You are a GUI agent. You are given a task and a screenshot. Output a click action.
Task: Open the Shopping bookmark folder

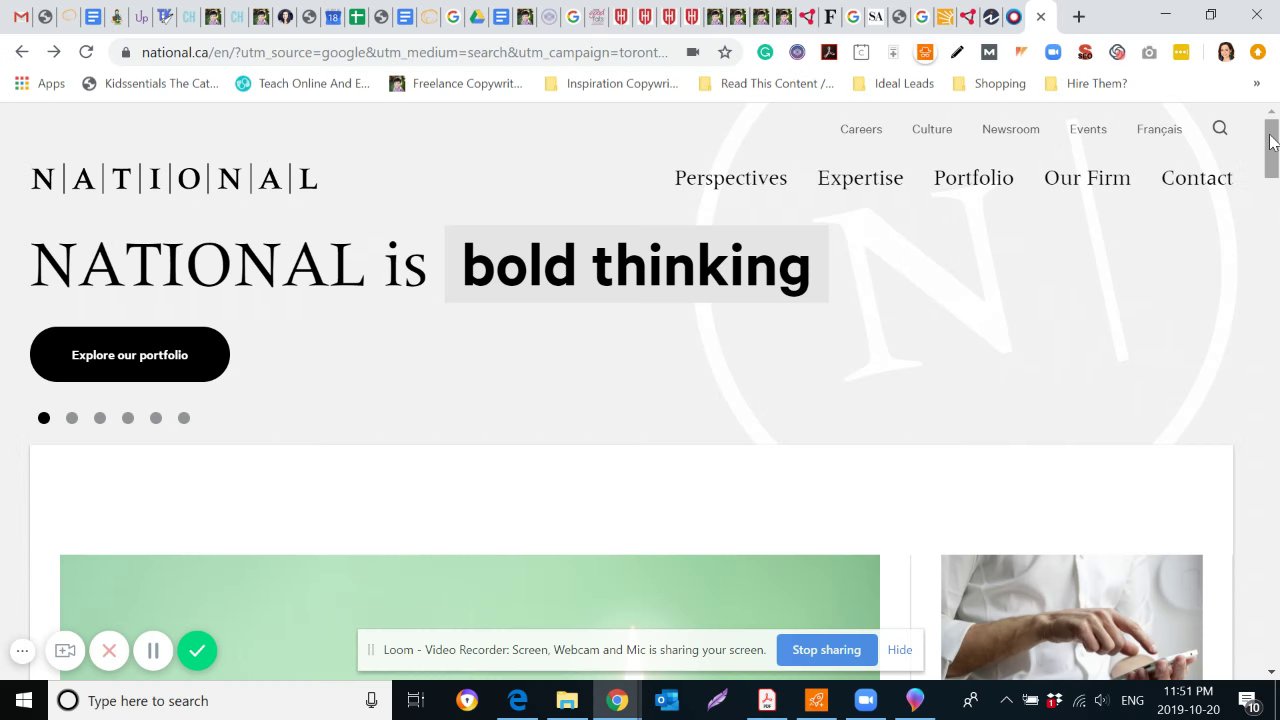989,83
